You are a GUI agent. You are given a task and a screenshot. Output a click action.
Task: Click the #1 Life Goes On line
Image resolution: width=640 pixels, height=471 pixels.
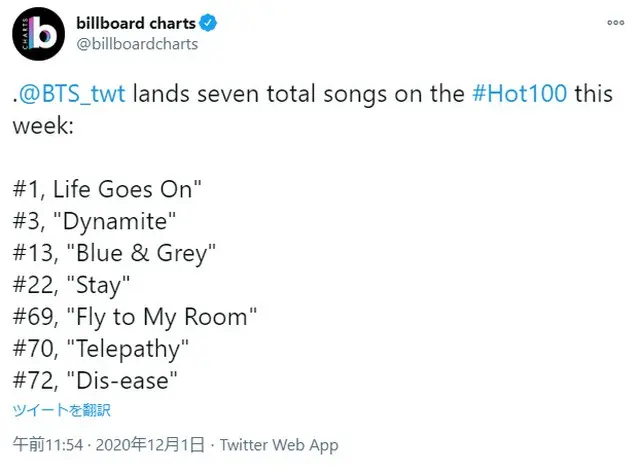[x=107, y=189]
